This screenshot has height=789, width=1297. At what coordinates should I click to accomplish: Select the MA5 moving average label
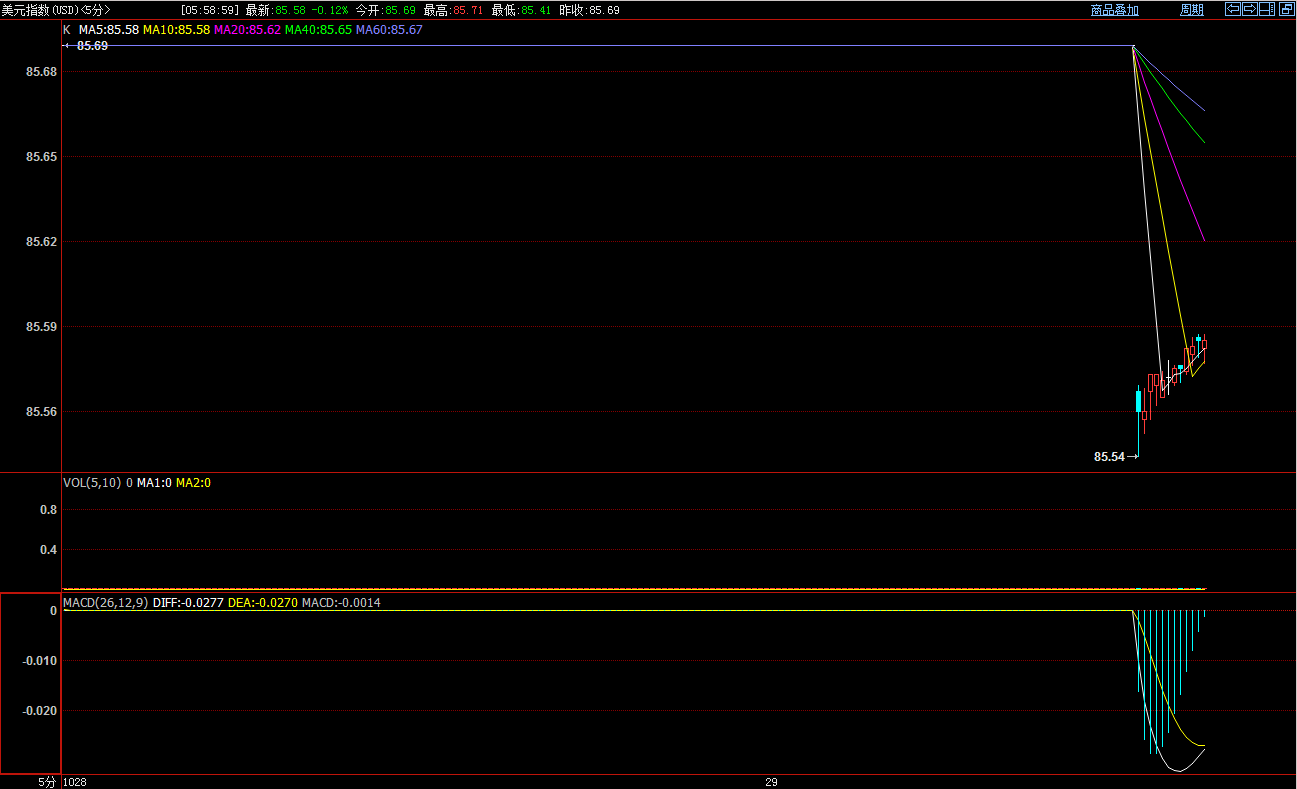(x=108, y=30)
